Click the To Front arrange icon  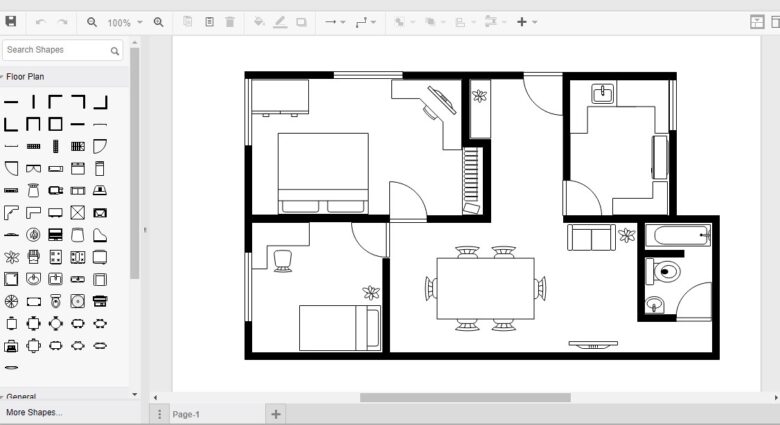[399, 22]
